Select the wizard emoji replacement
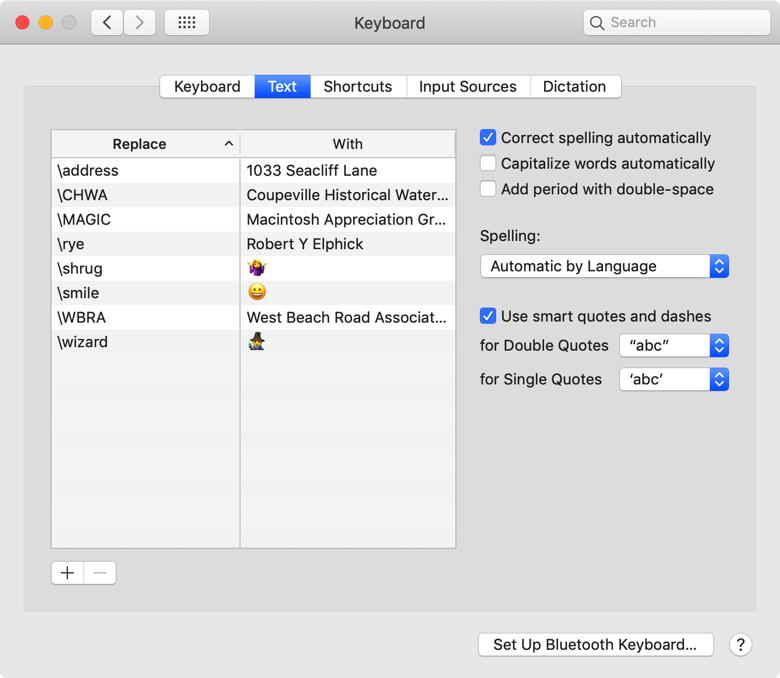Viewport: 780px width, 678px height. pyautogui.click(x=257, y=342)
